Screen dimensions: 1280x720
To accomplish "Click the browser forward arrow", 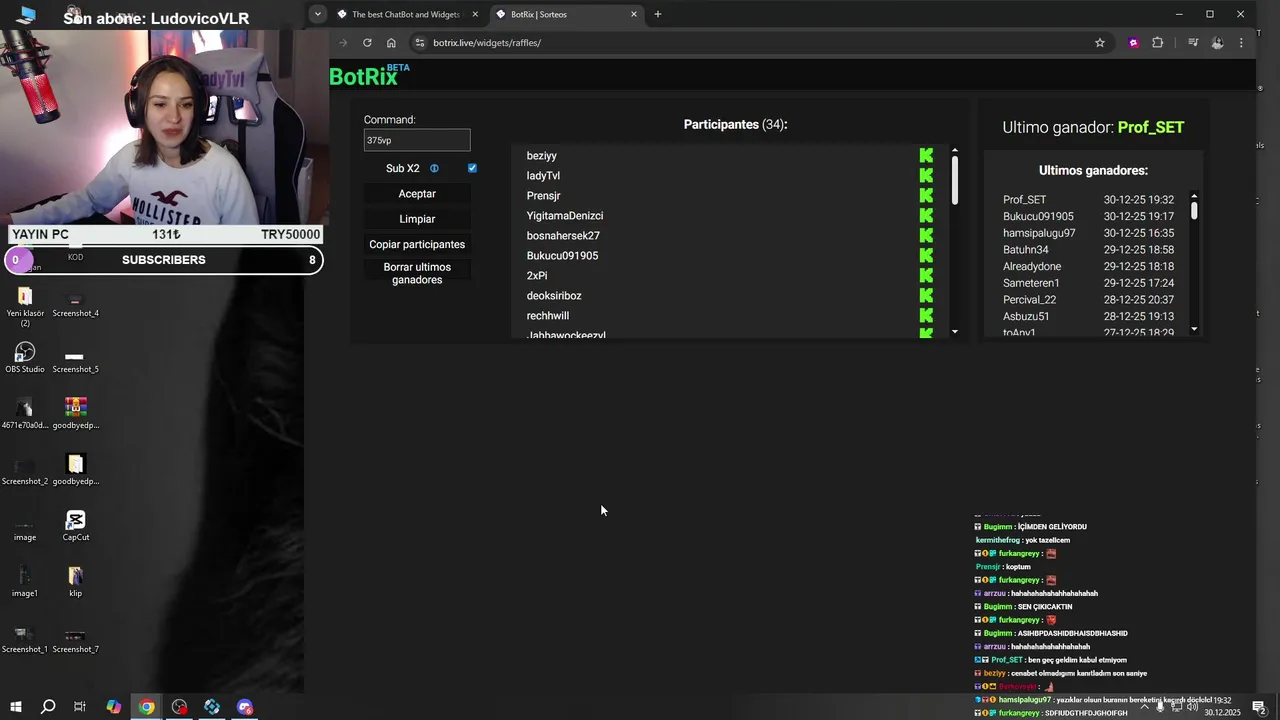I will coord(343,43).
